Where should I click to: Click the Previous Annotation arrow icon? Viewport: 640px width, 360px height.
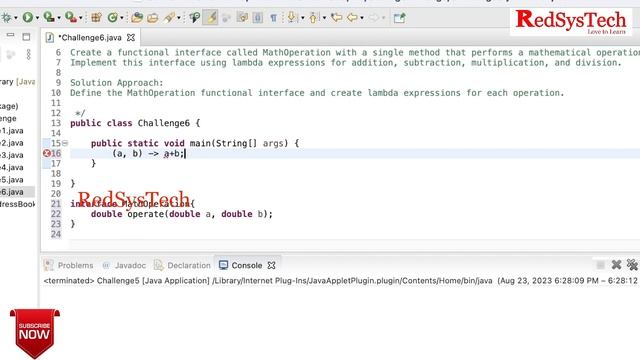pyautogui.click(x=313, y=18)
